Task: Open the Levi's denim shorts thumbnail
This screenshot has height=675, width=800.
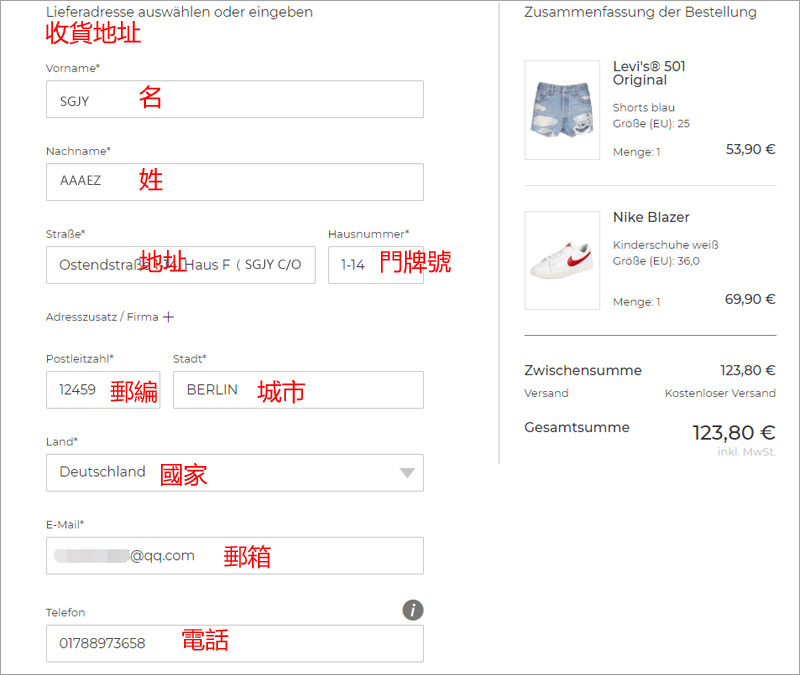Action: coord(561,110)
